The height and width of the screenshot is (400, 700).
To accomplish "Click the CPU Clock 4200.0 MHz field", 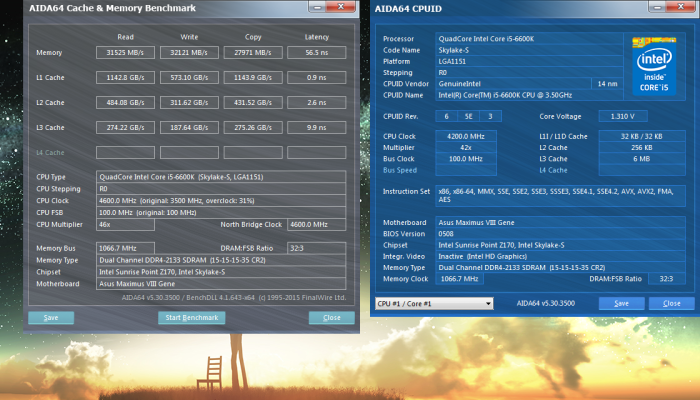I will coord(466,136).
